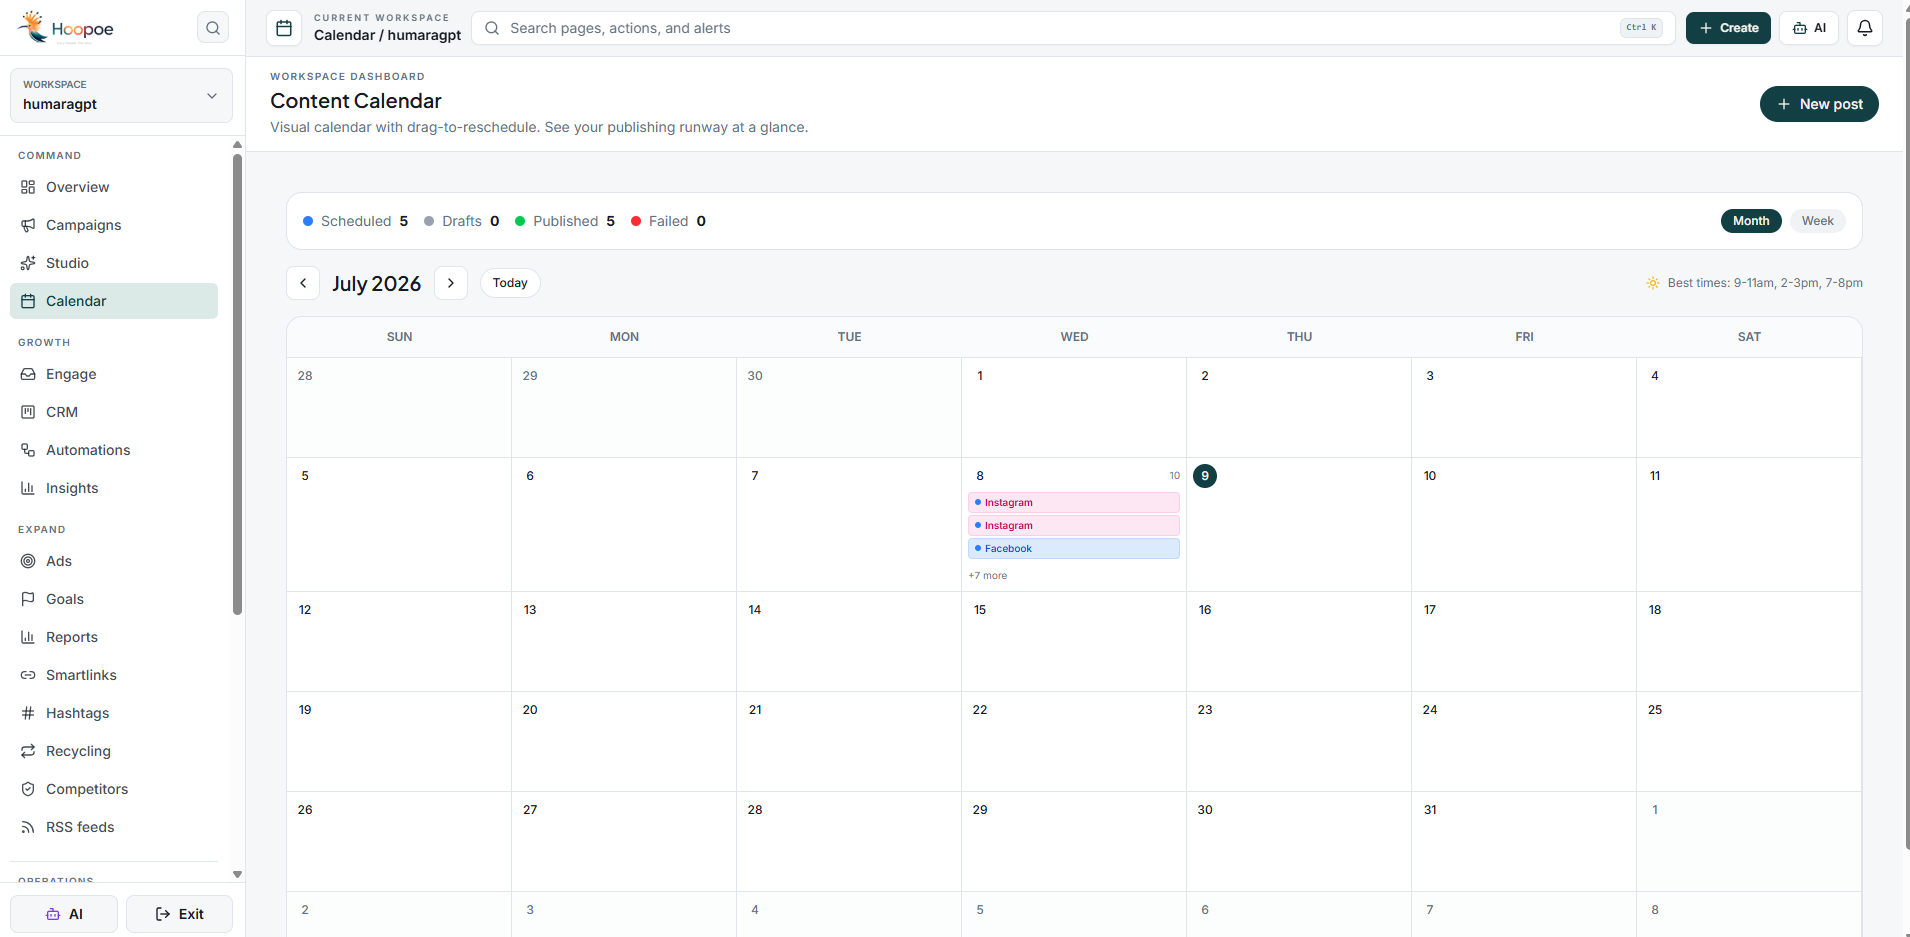Open Studio from the sidebar

(x=67, y=263)
